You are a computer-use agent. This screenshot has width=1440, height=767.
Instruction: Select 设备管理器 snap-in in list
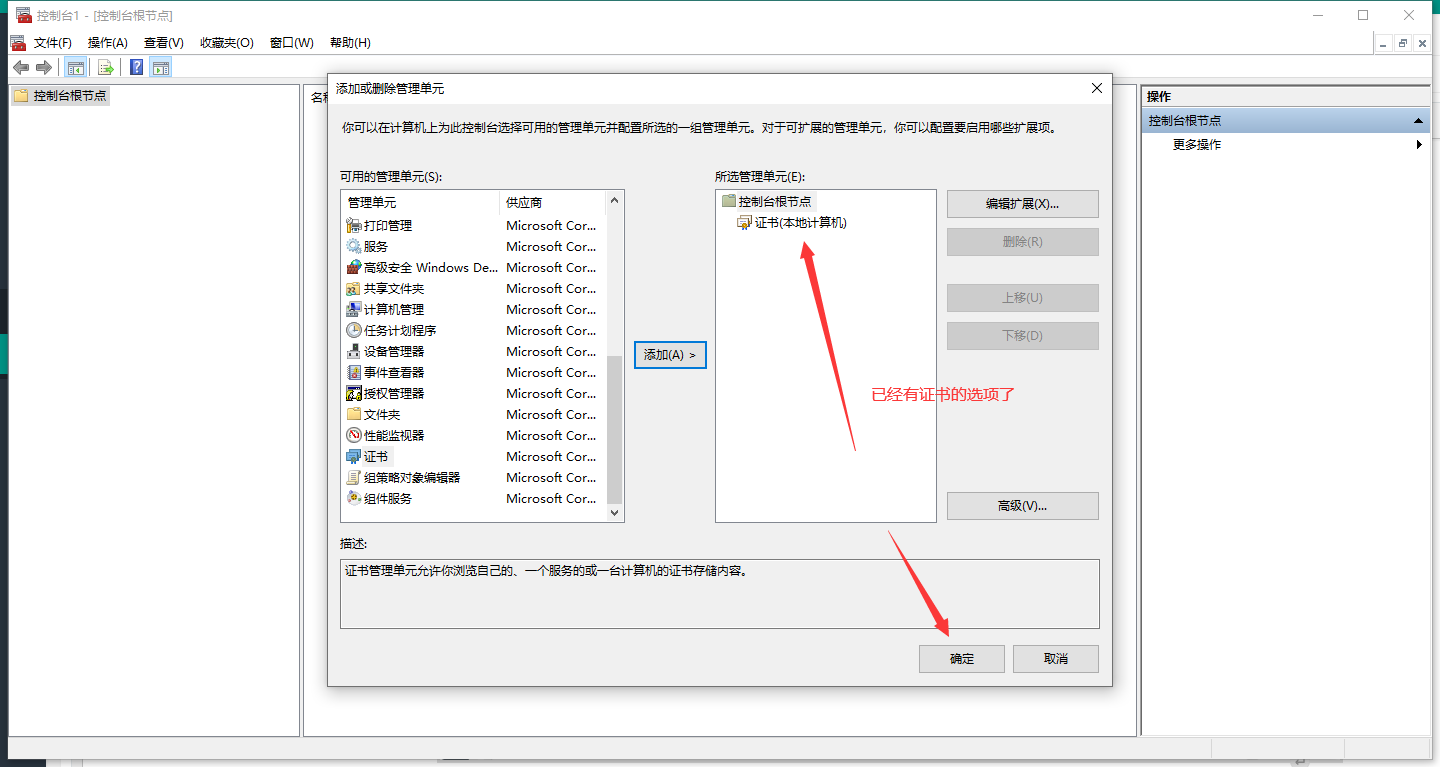(x=393, y=351)
